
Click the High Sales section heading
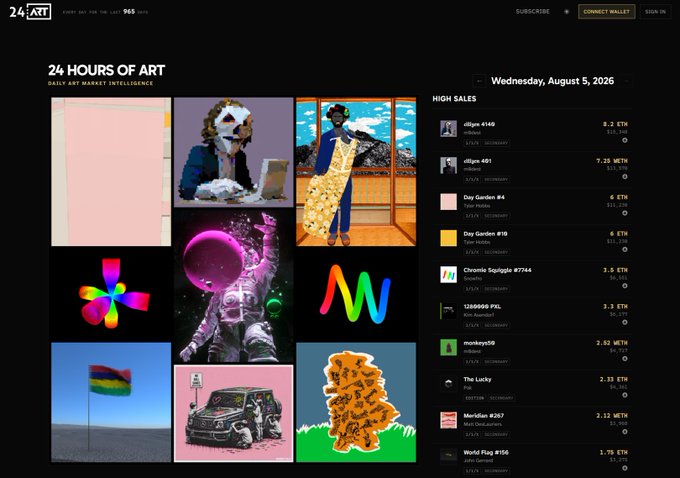(454, 99)
